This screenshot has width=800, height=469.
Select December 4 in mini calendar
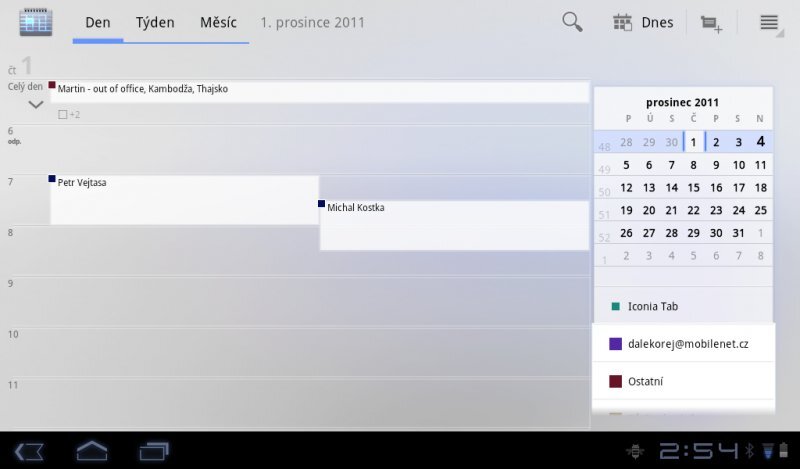click(x=760, y=142)
